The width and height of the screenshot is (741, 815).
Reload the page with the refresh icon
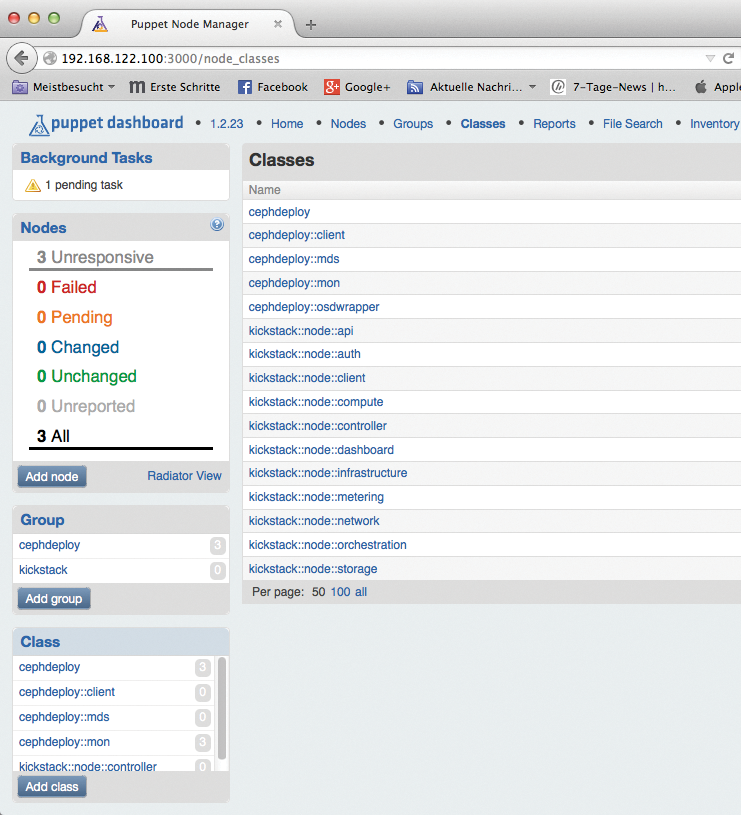pyautogui.click(x=729, y=59)
